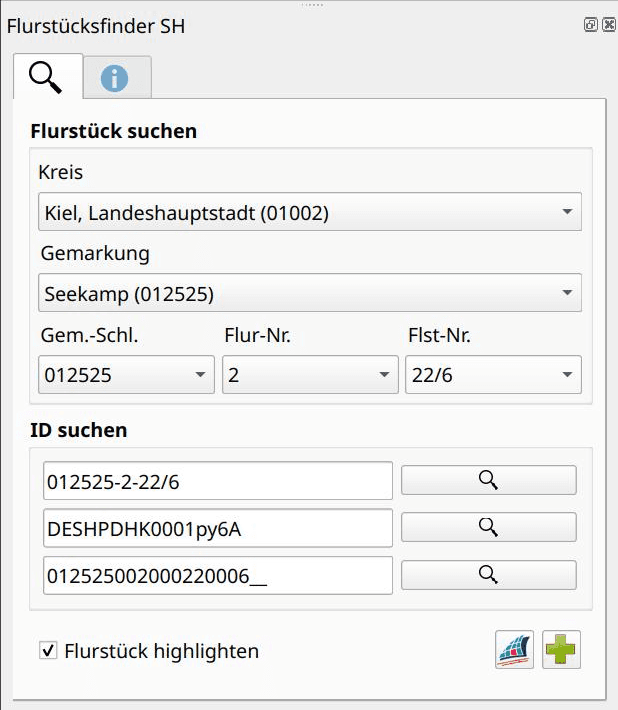Toggle Flurstück highlighten checkbox
The width and height of the screenshot is (618, 710).
click(x=48, y=651)
